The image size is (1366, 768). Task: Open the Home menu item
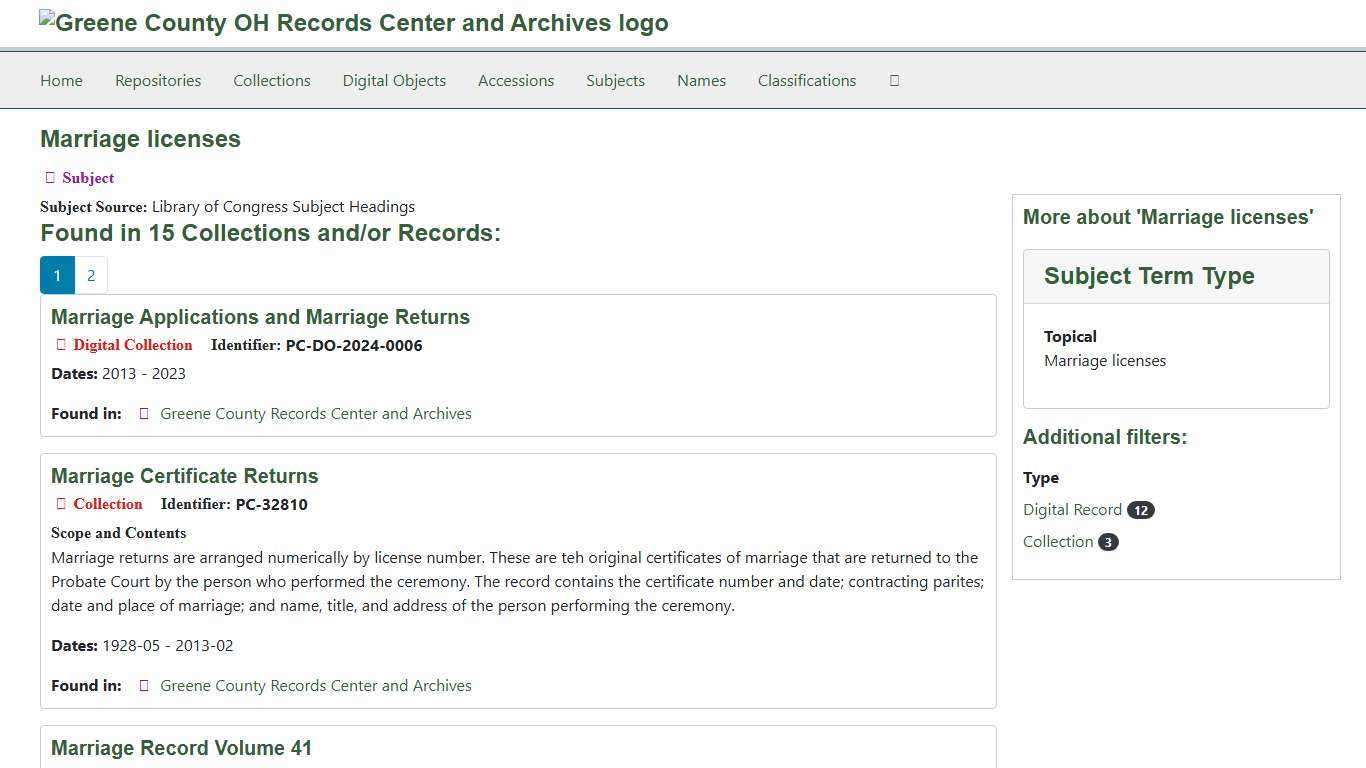[x=61, y=80]
